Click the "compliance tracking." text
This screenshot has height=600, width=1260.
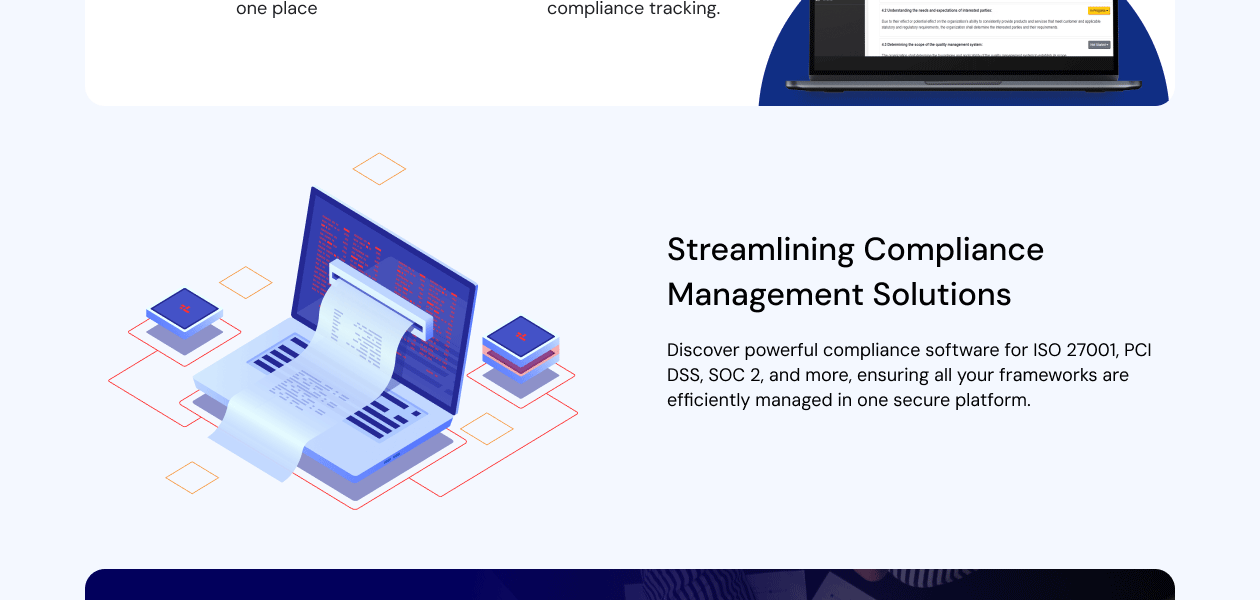(x=633, y=10)
